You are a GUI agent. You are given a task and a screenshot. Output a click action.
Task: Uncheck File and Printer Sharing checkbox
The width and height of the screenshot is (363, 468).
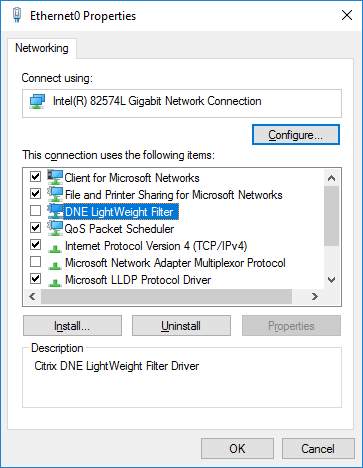[35, 193]
